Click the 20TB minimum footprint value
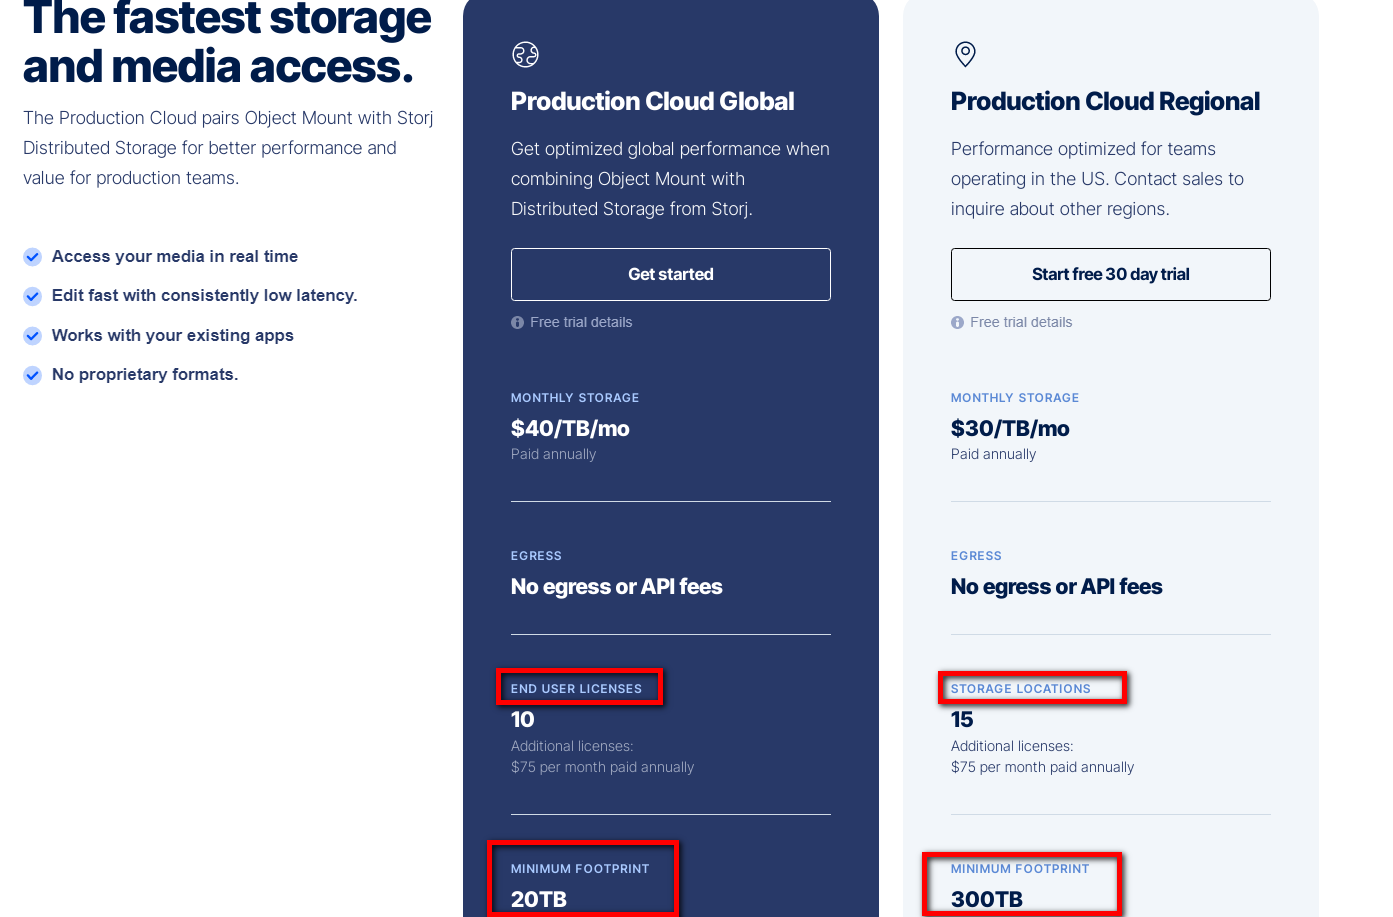The image size is (1393, 917). [539, 899]
